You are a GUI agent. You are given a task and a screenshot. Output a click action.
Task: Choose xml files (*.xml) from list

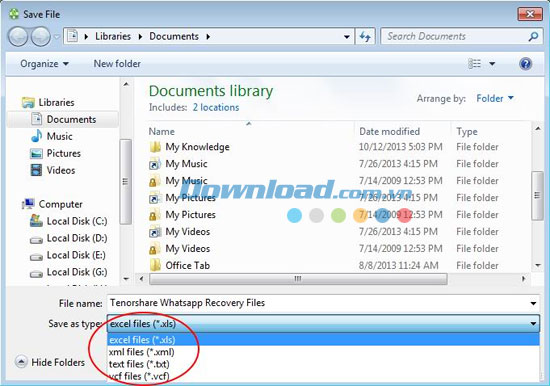click(x=323, y=352)
